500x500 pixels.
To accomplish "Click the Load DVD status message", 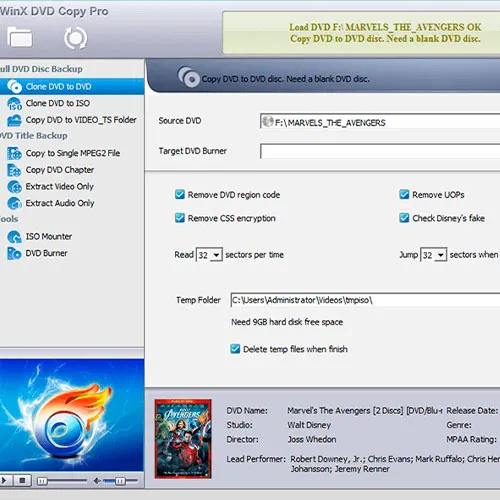I will point(385,33).
